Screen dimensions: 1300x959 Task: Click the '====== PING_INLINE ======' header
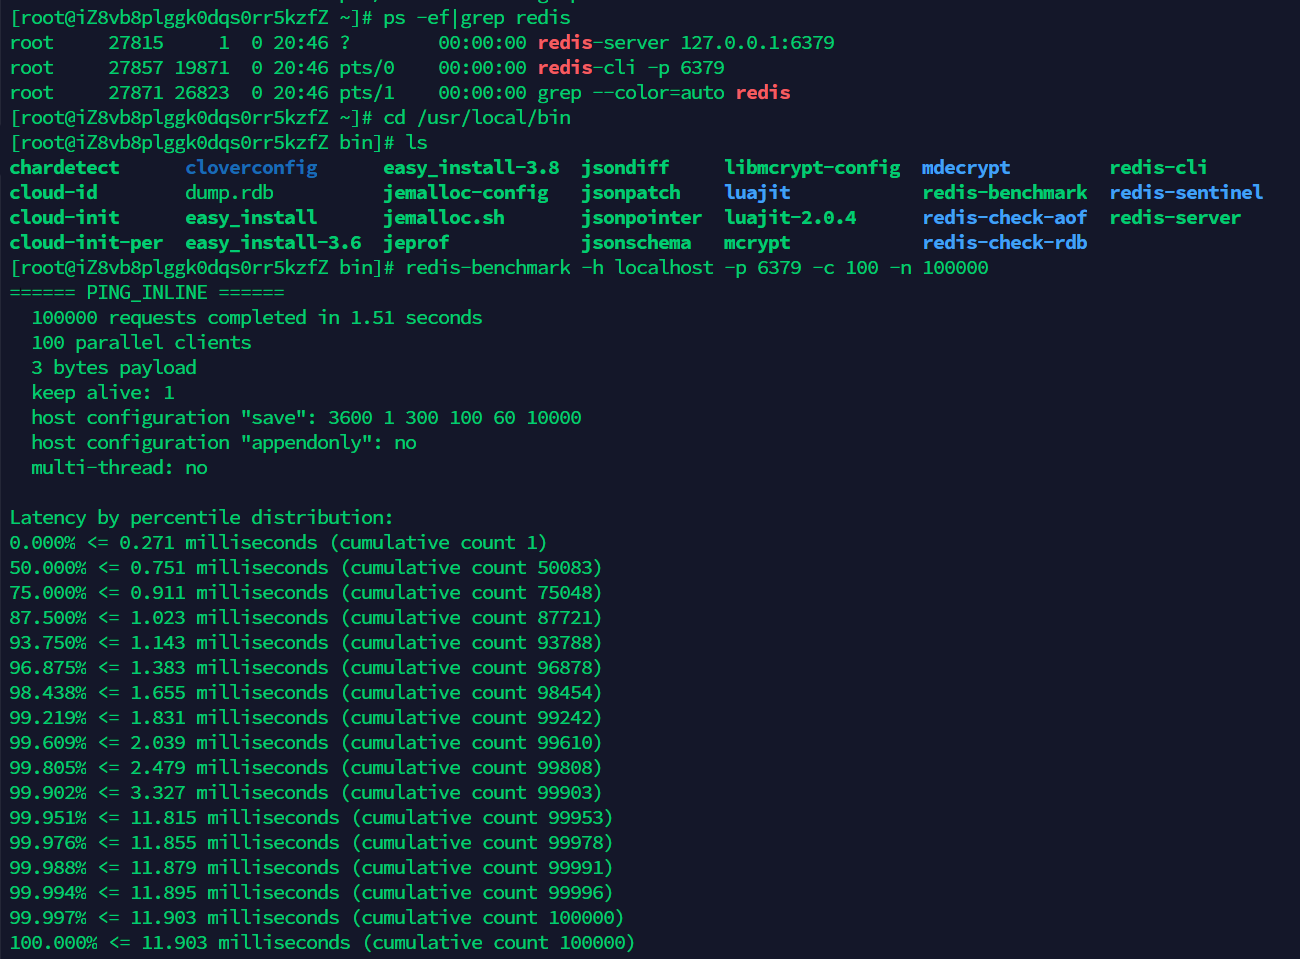tap(147, 293)
